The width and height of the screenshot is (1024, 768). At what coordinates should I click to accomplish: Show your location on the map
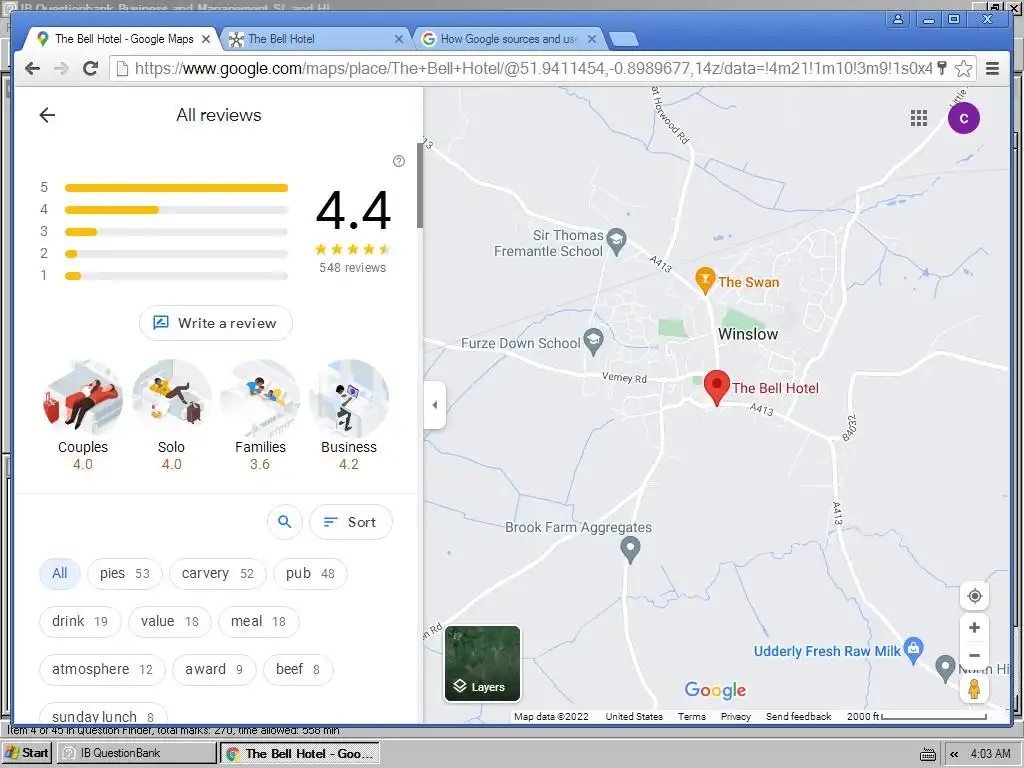974,596
